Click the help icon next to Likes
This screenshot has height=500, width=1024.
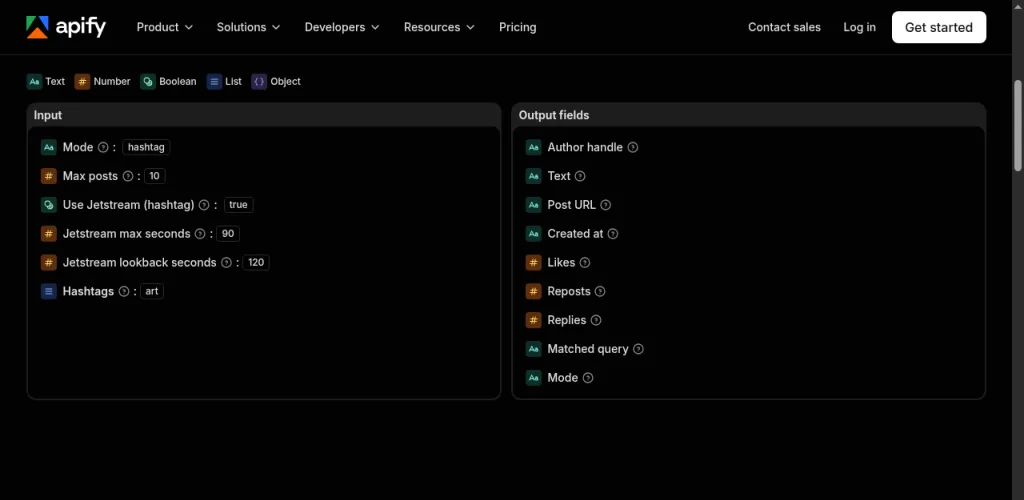(585, 262)
